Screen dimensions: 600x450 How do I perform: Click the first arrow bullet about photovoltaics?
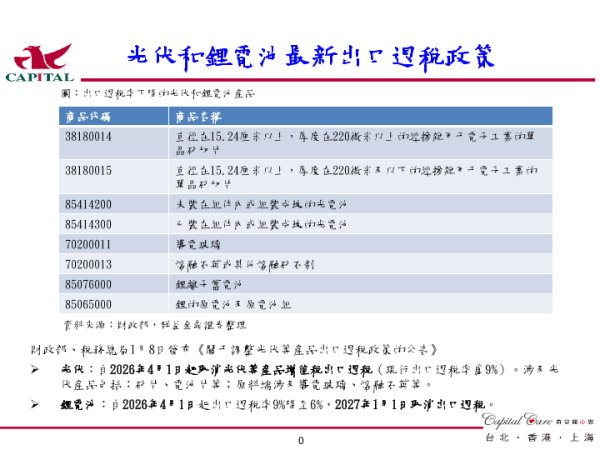tap(36, 369)
